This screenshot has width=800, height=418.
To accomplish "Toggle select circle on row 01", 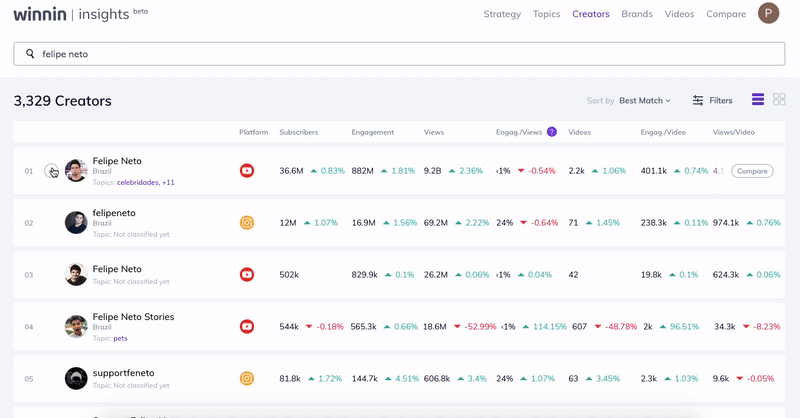I will coord(51,170).
